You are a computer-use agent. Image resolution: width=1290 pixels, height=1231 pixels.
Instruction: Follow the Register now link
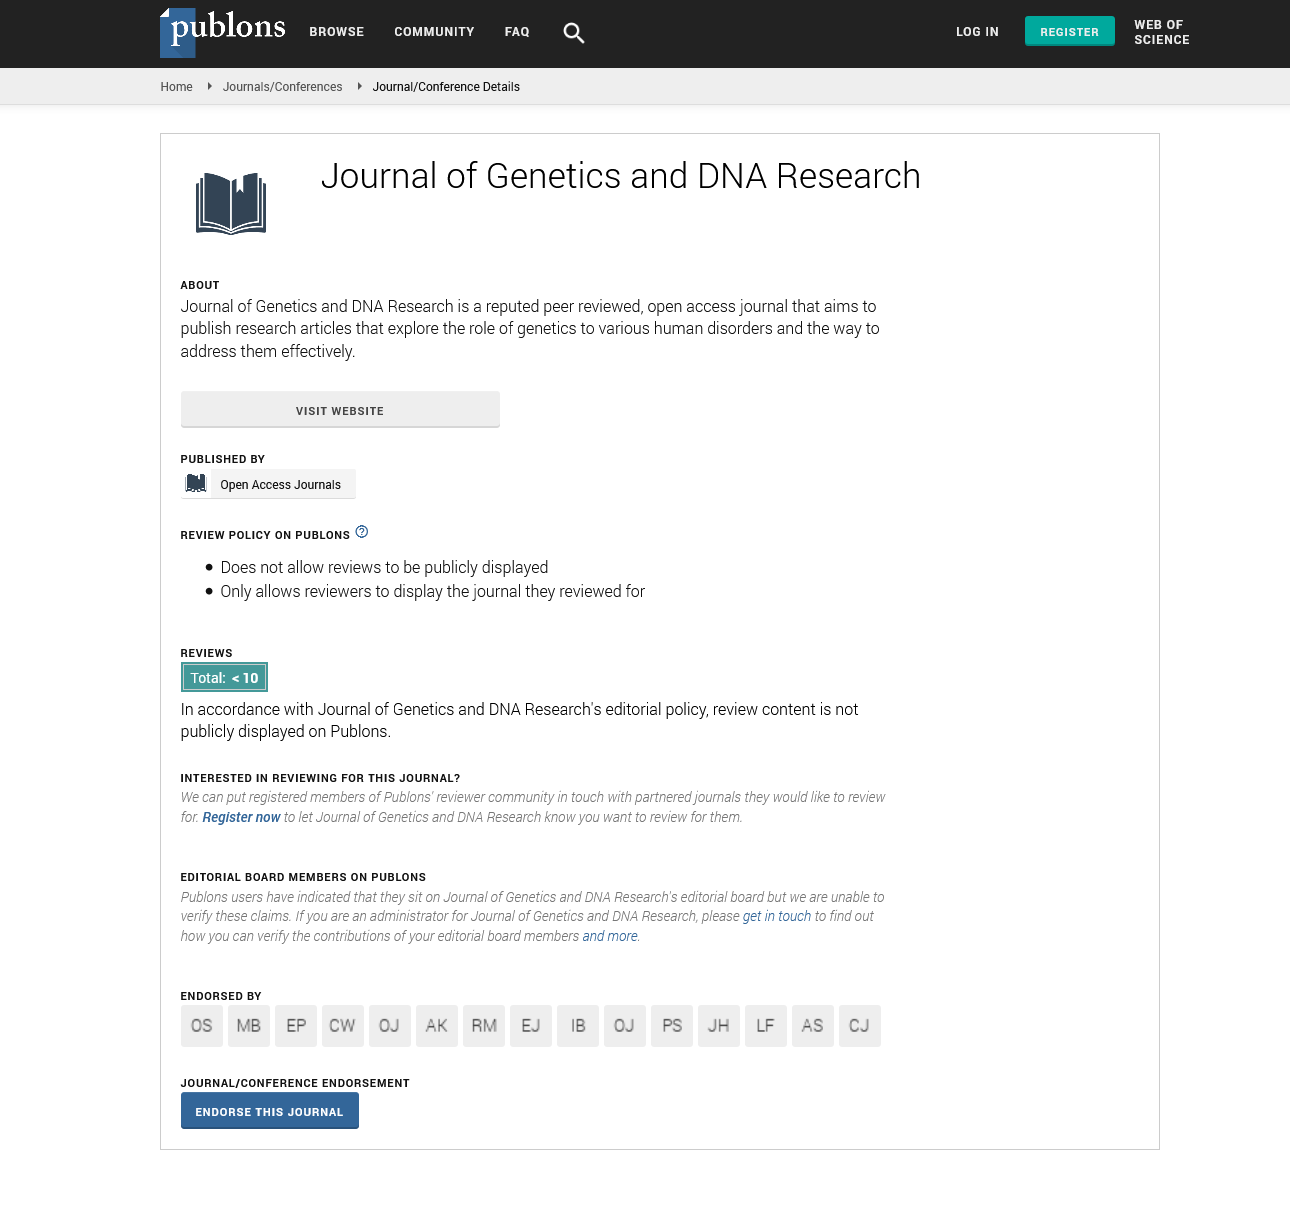pyautogui.click(x=241, y=818)
